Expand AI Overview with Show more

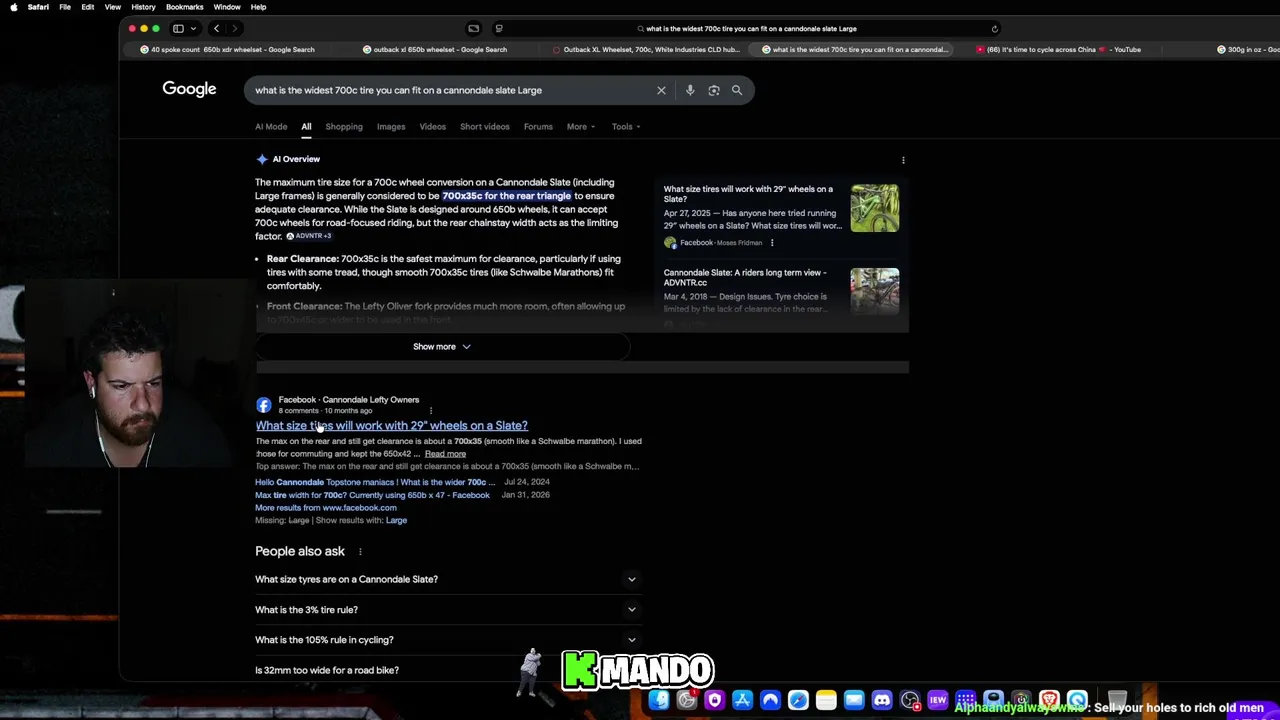click(x=441, y=347)
